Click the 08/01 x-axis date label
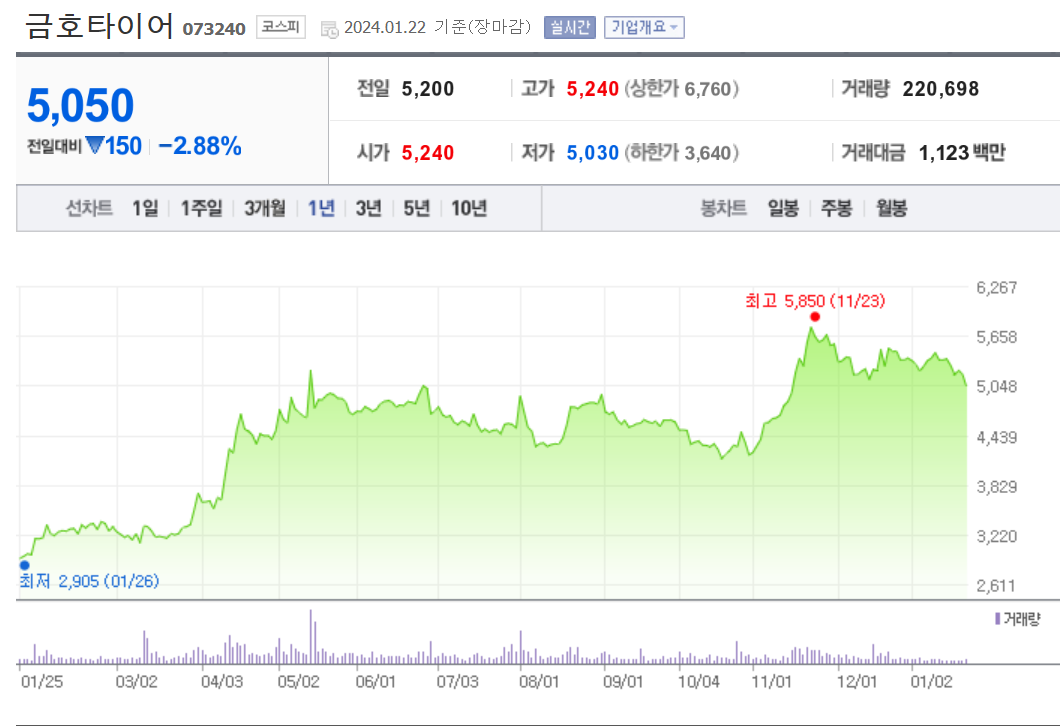This screenshot has height=726, width=1060. tap(539, 681)
